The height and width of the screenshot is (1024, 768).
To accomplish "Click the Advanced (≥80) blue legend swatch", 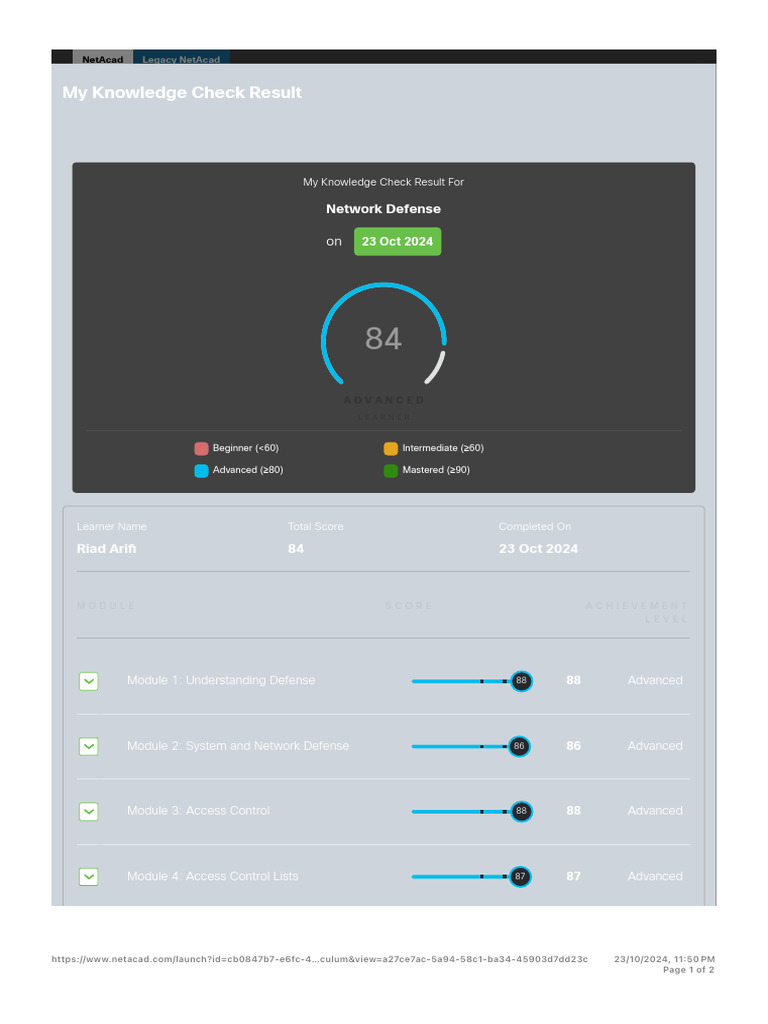I will [201, 471].
